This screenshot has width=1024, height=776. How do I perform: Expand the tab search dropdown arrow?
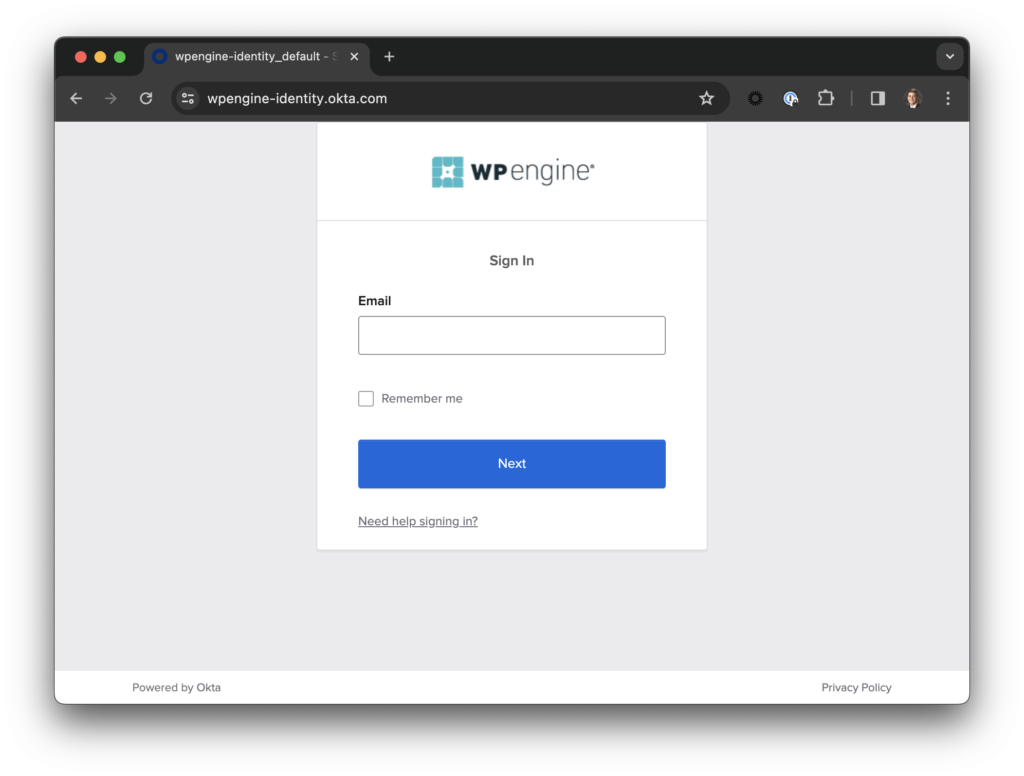click(x=950, y=57)
